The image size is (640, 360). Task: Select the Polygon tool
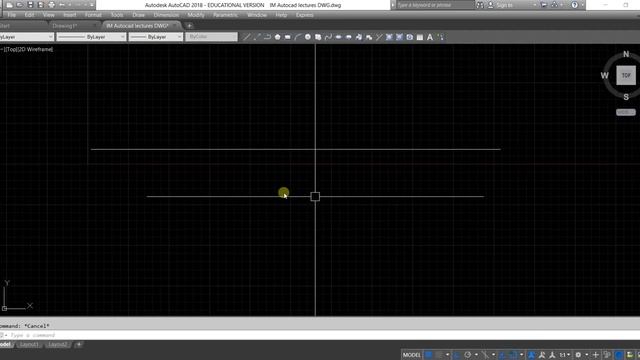278,37
